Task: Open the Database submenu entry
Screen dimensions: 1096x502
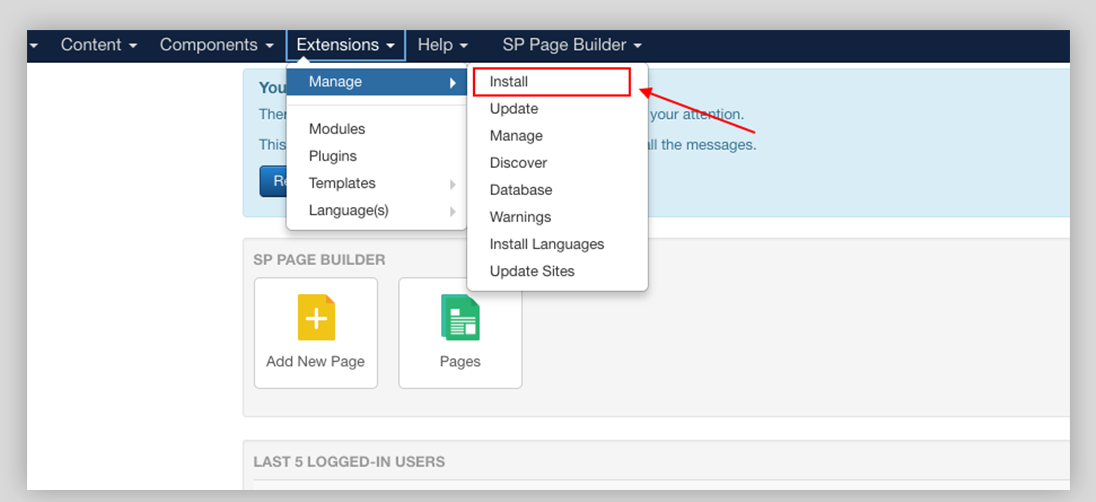Action: coord(521,190)
